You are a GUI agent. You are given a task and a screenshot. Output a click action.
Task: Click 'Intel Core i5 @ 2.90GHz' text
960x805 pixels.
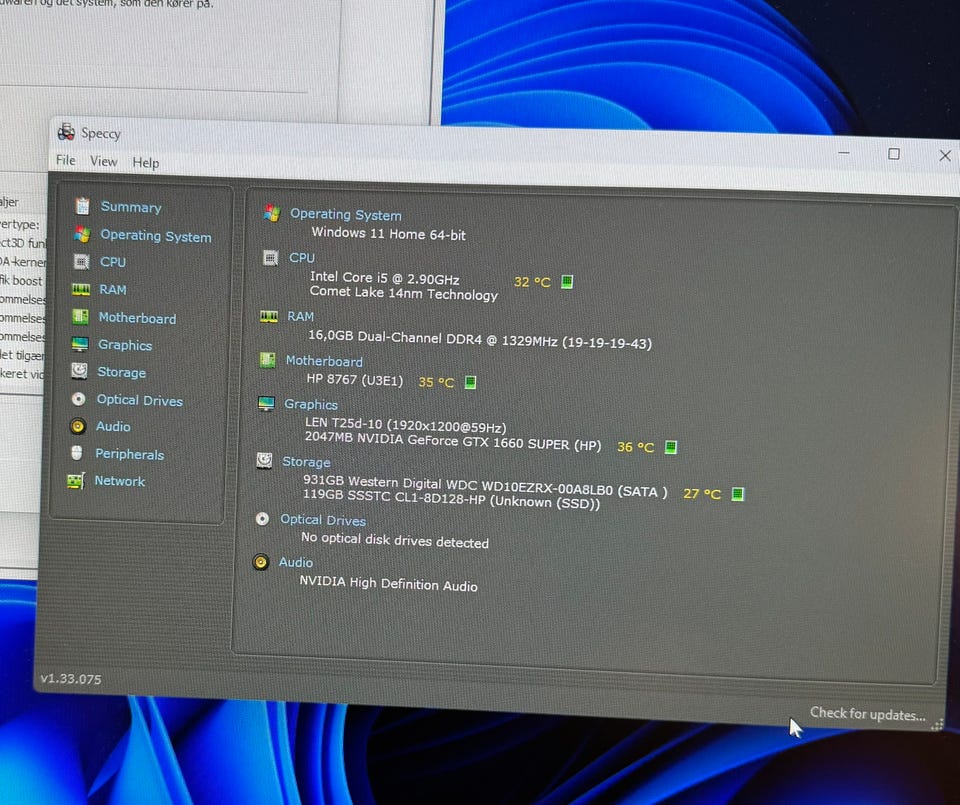coord(384,279)
